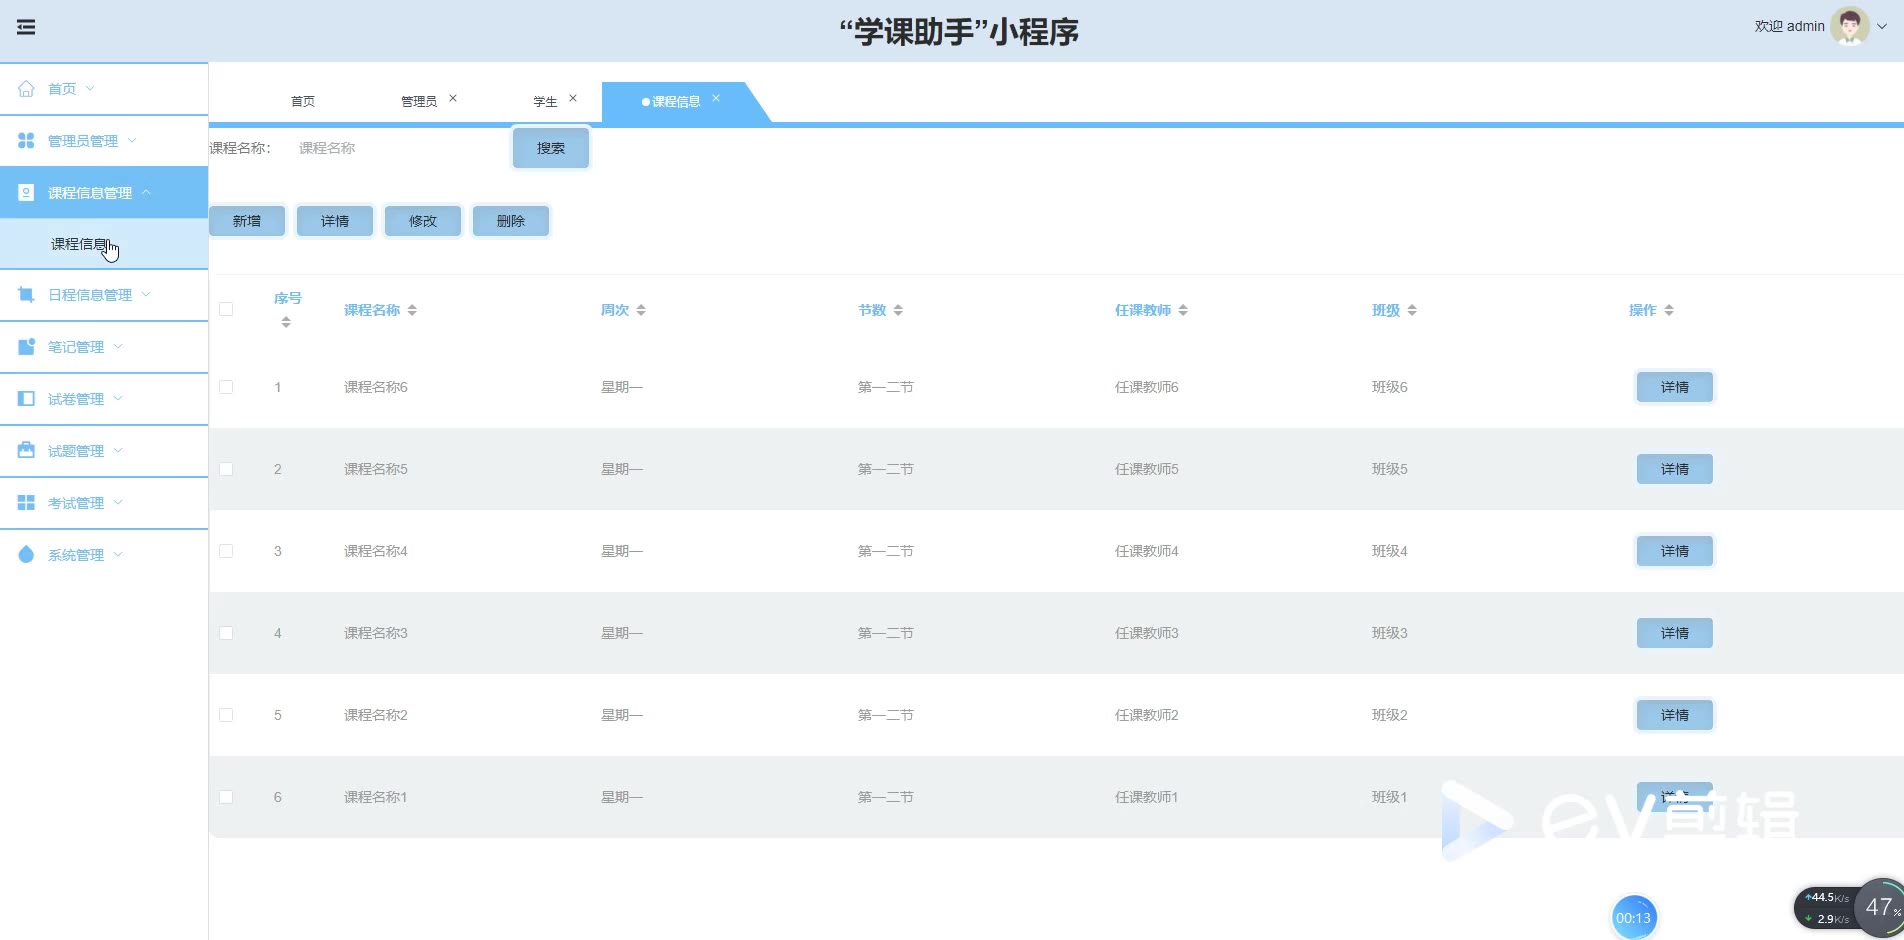Click the 试题管理 sidebar icon
The height and width of the screenshot is (940, 1904).
(x=26, y=450)
